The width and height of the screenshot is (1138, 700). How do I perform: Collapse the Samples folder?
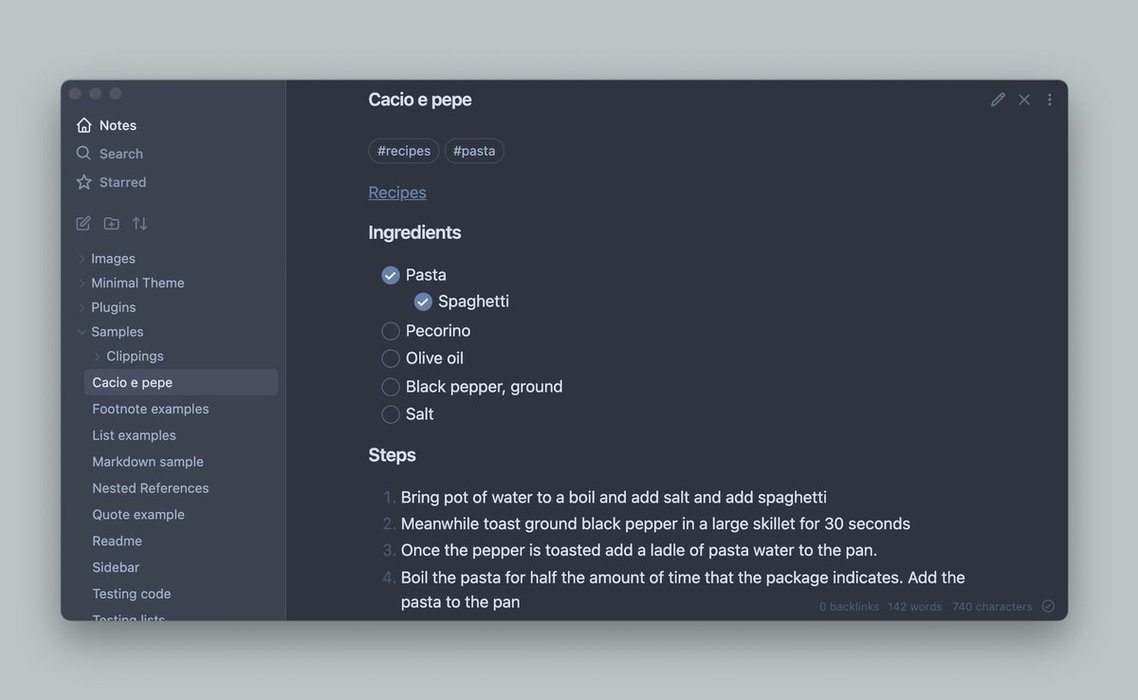click(x=82, y=332)
